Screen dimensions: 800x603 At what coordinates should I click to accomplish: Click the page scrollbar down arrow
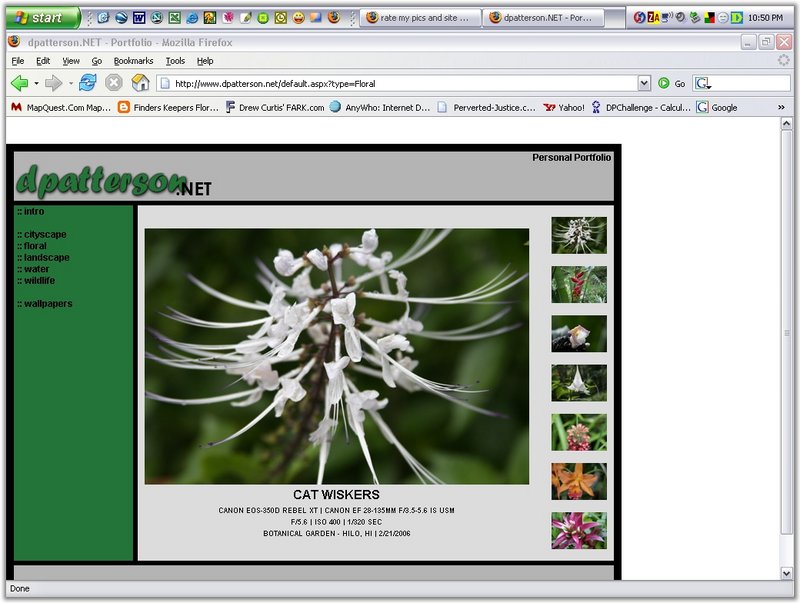click(786, 573)
